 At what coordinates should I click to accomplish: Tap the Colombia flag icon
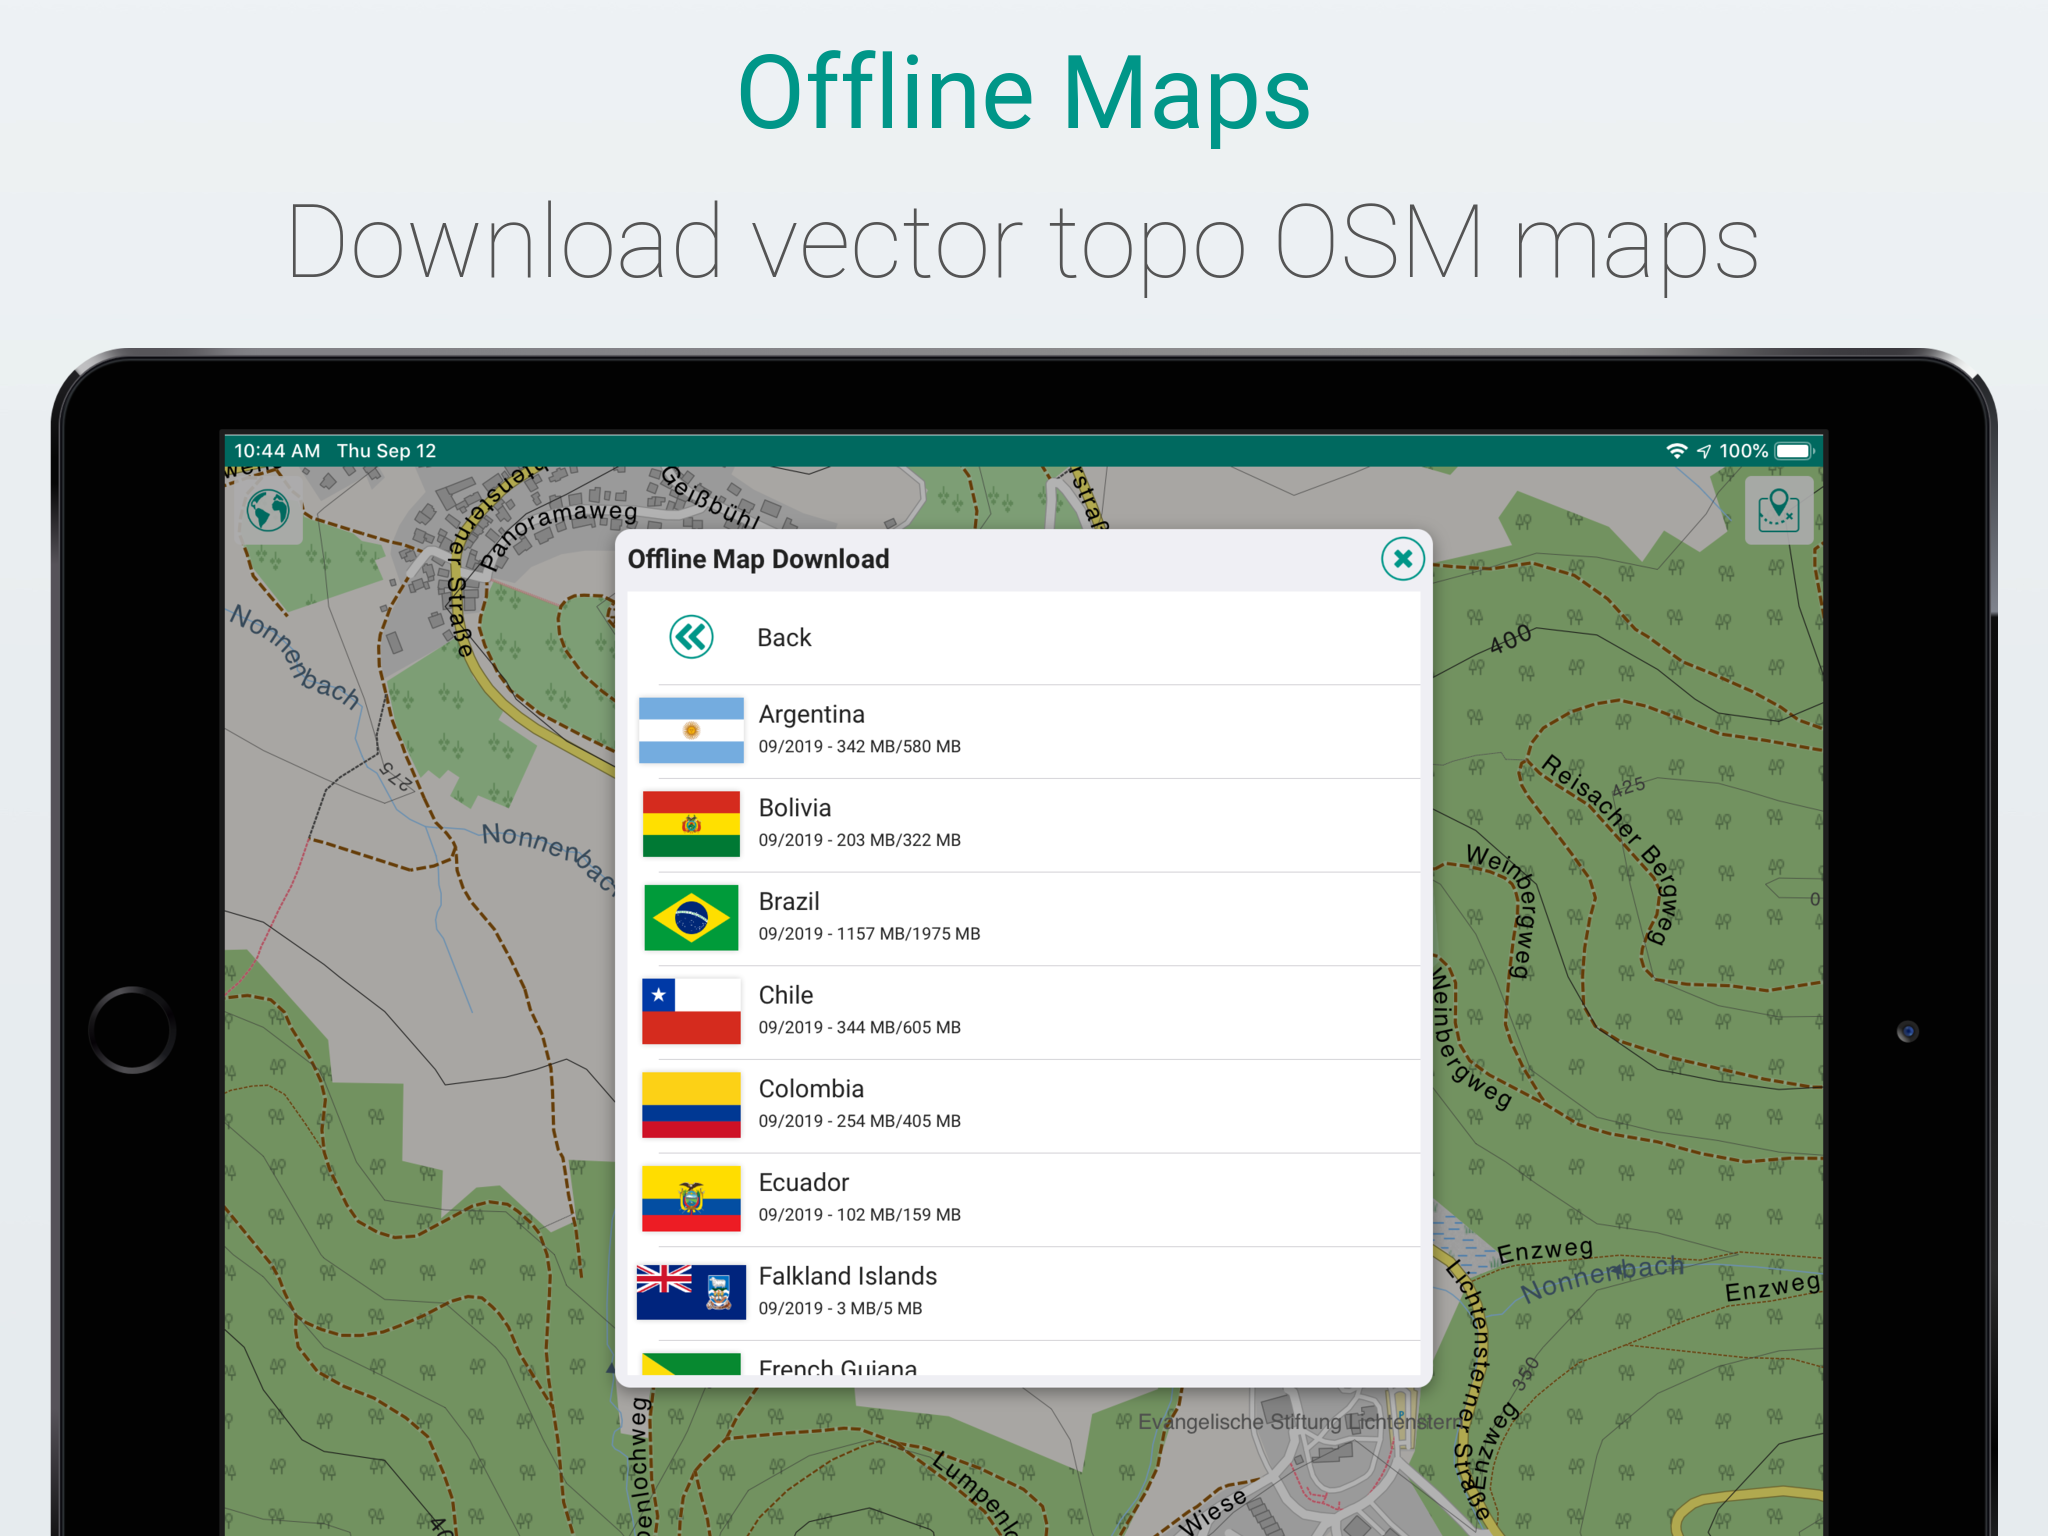pyautogui.click(x=691, y=1105)
